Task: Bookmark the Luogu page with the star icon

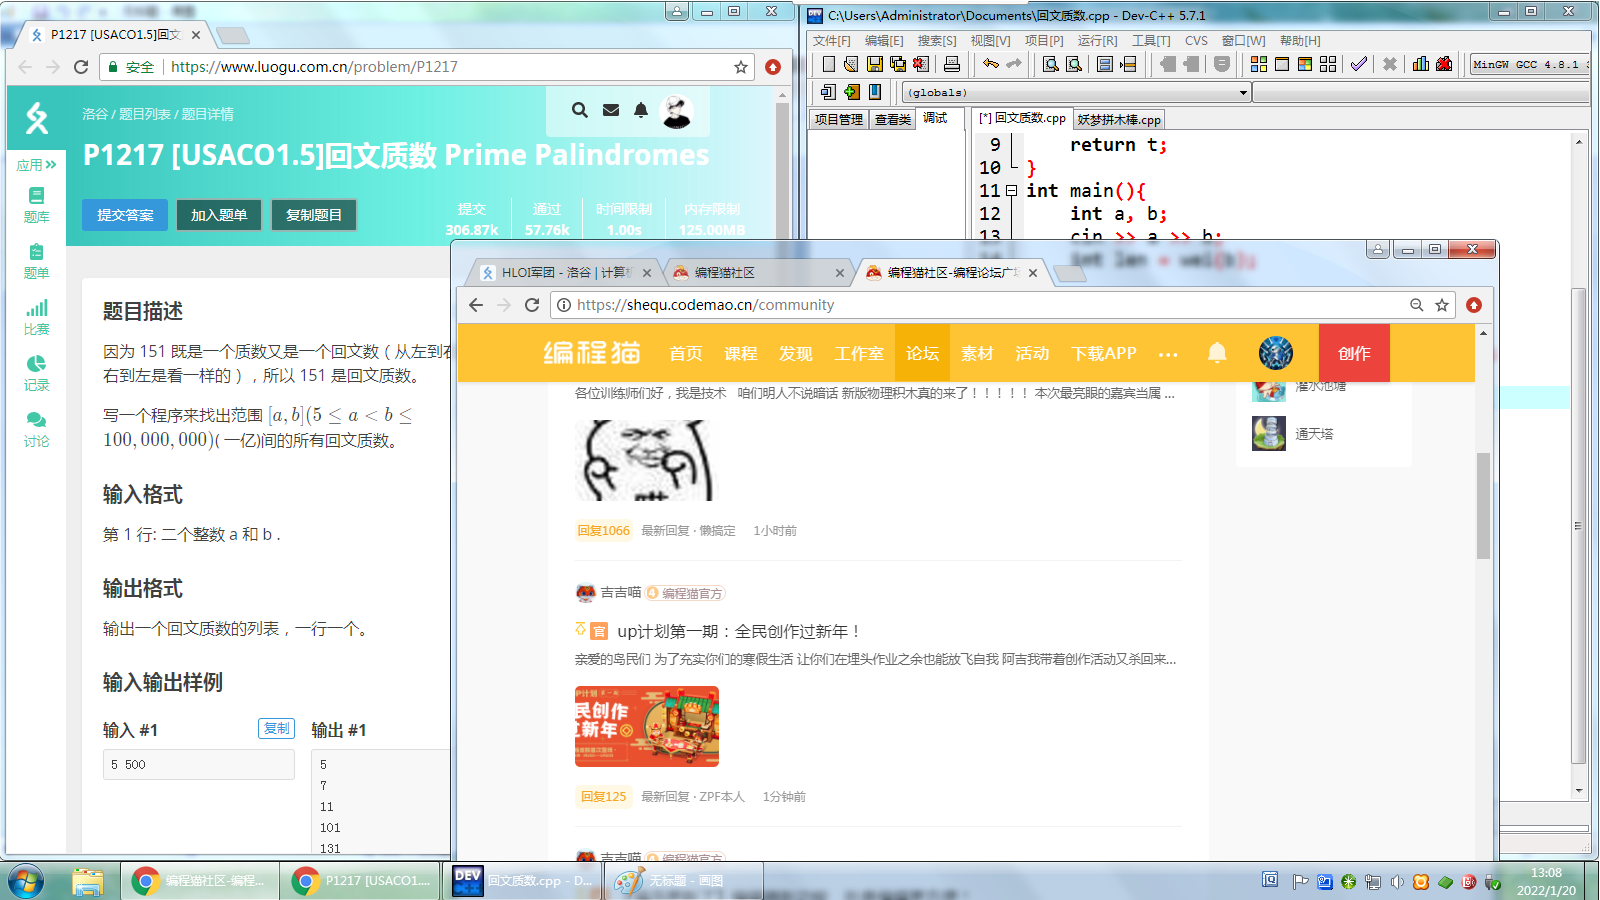Action: (x=741, y=67)
